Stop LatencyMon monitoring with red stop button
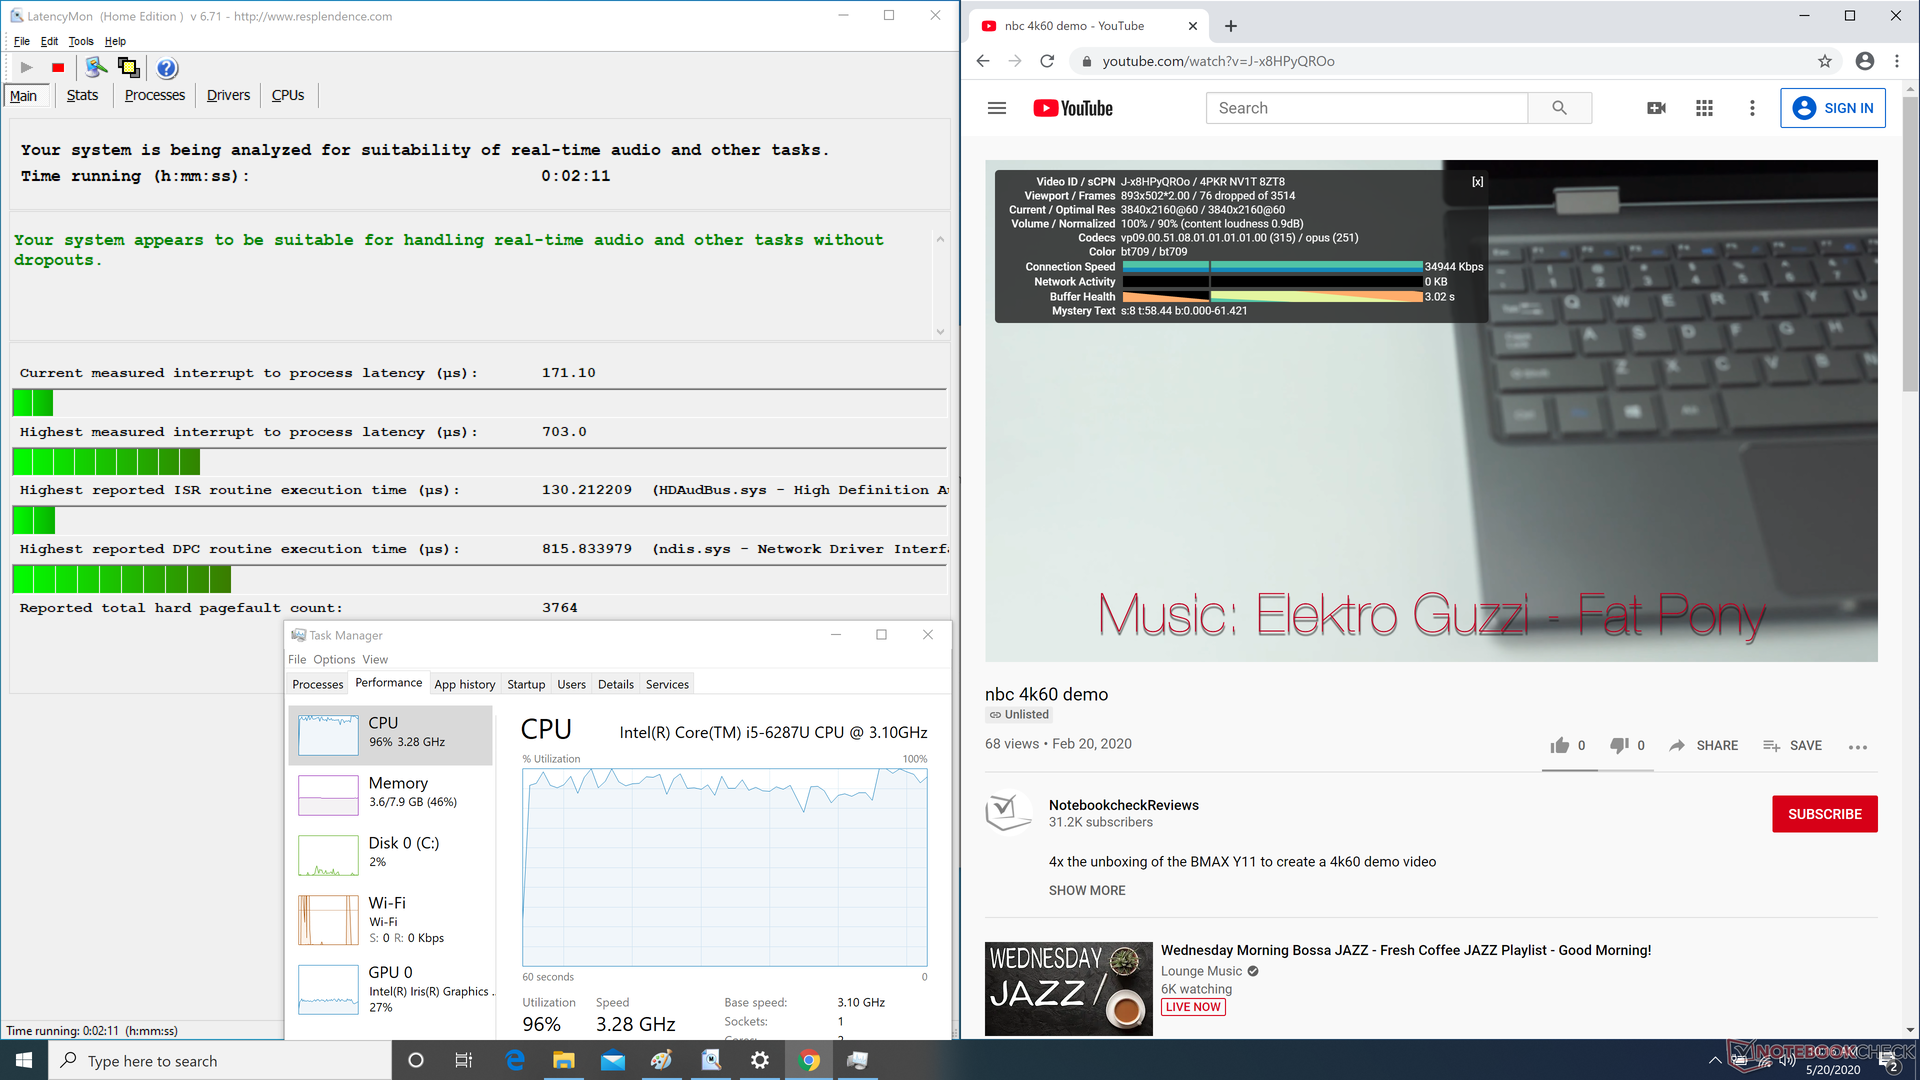 (x=58, y=68)
